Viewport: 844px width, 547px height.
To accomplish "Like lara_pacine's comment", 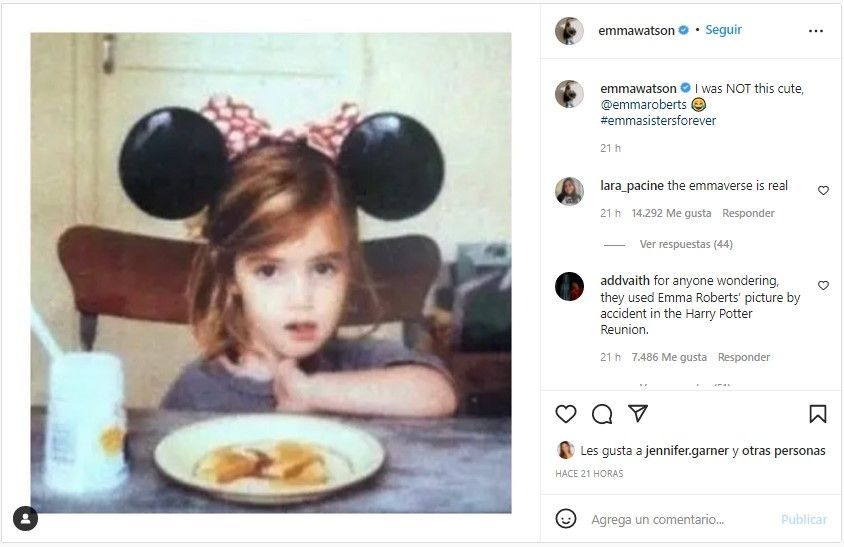I will 823,190.
